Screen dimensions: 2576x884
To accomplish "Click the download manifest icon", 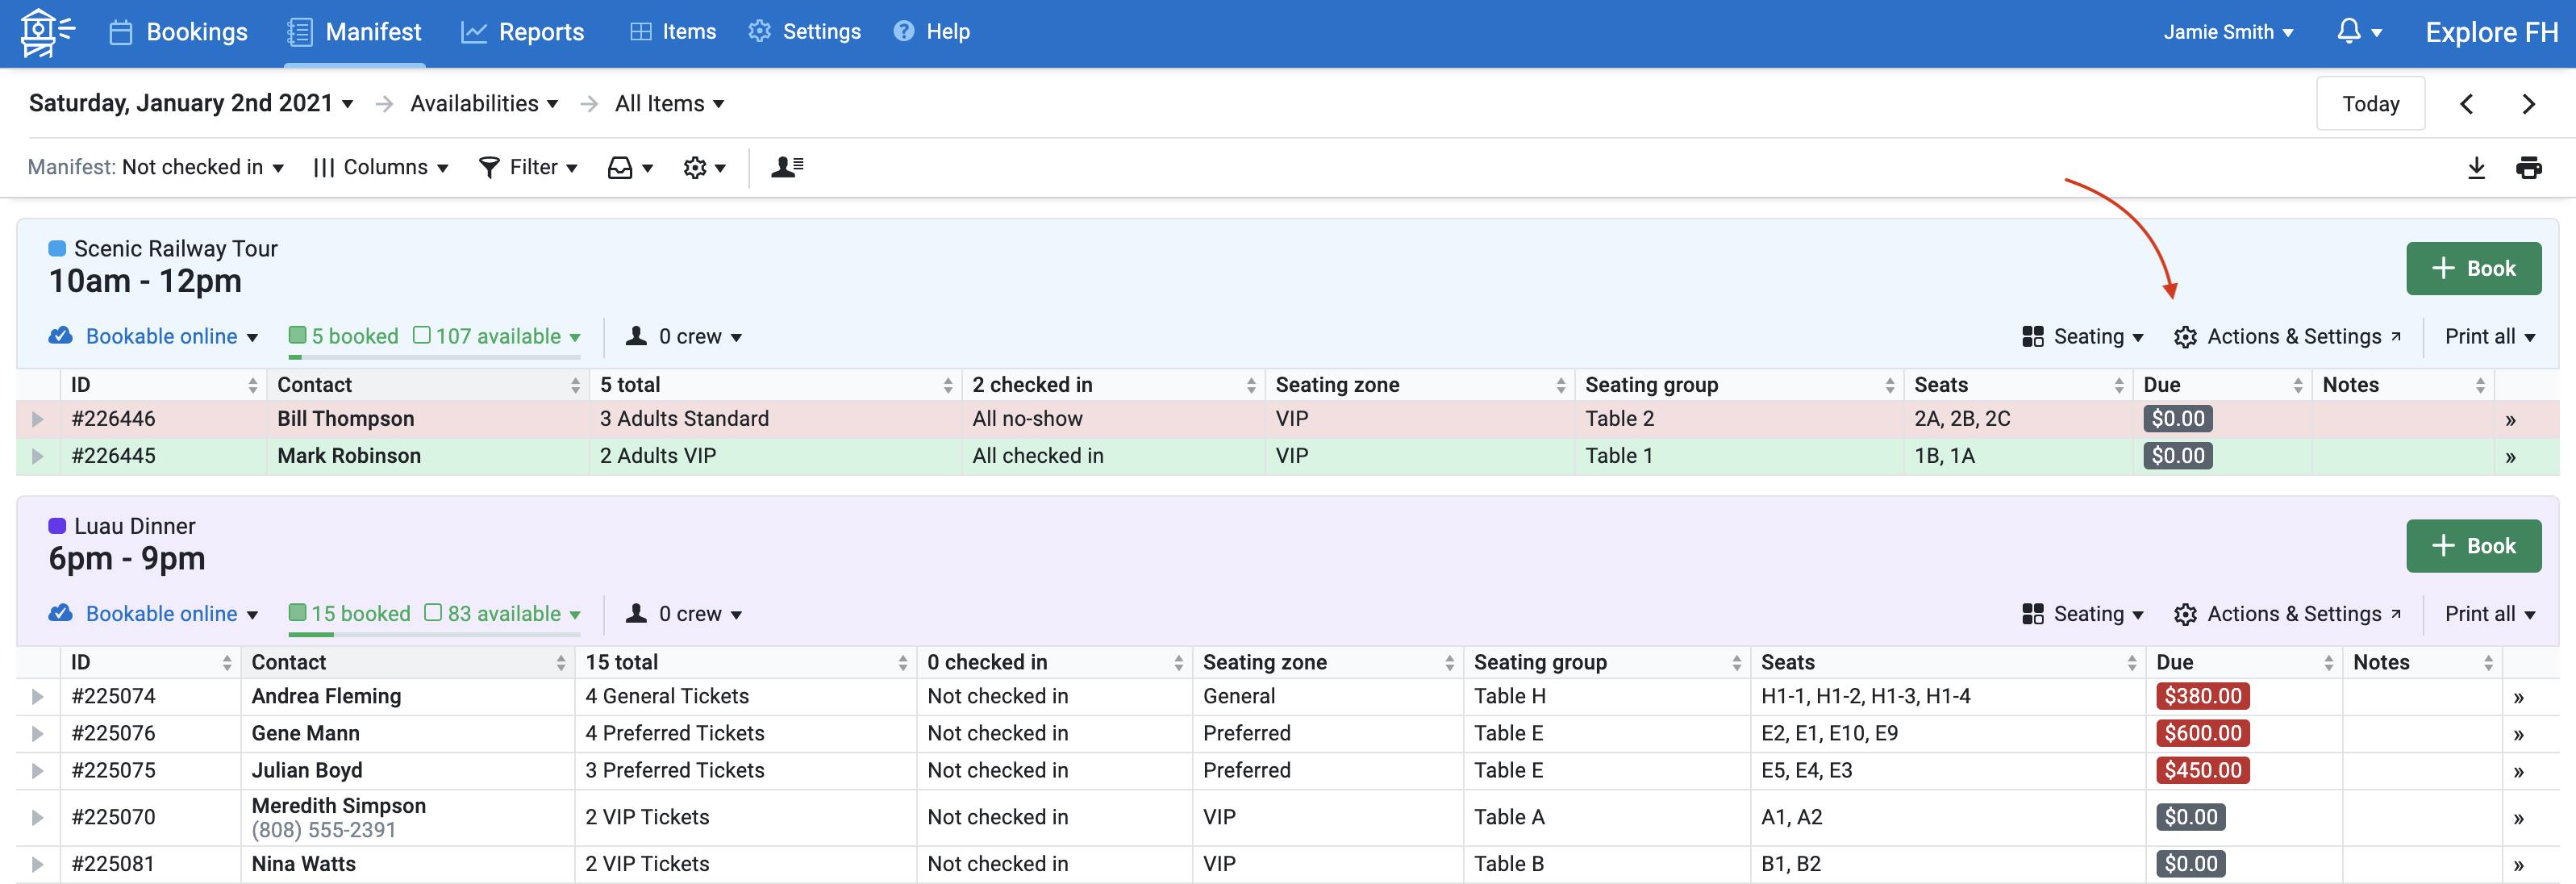I will (2476, 168).
